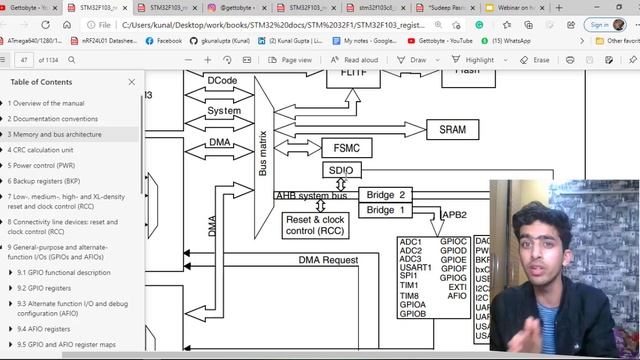This screenshot has height=360, width=640.
Task: Zoom out of the PDF
Action: pyautogui.click(x=188, y=60)
